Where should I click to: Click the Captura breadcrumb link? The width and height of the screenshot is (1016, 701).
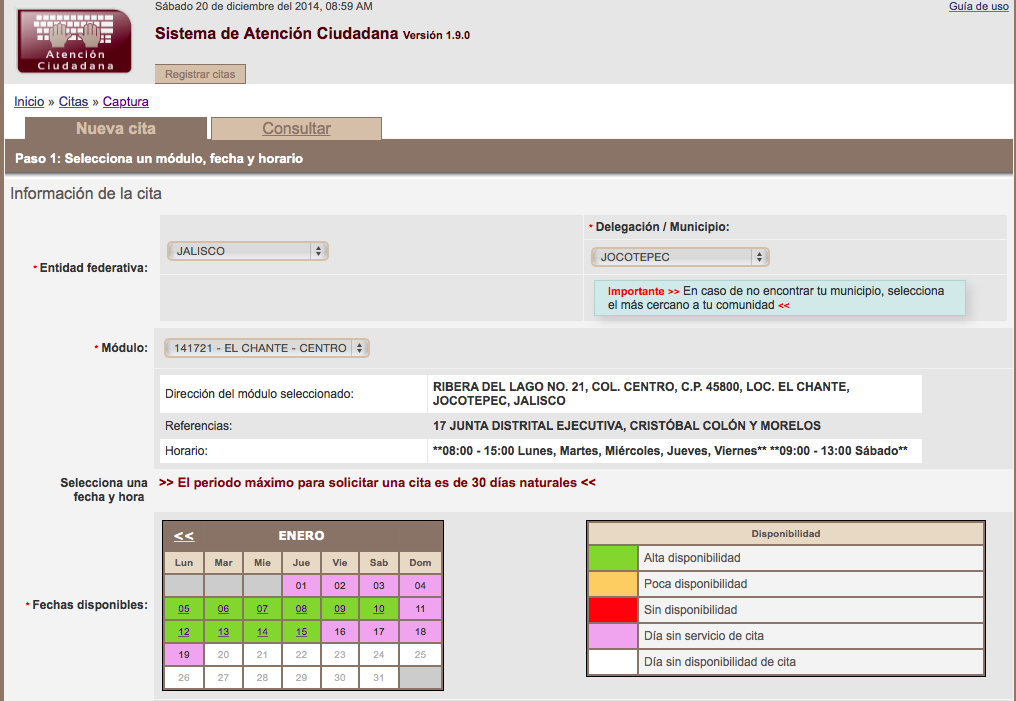[x=125, y=101]
